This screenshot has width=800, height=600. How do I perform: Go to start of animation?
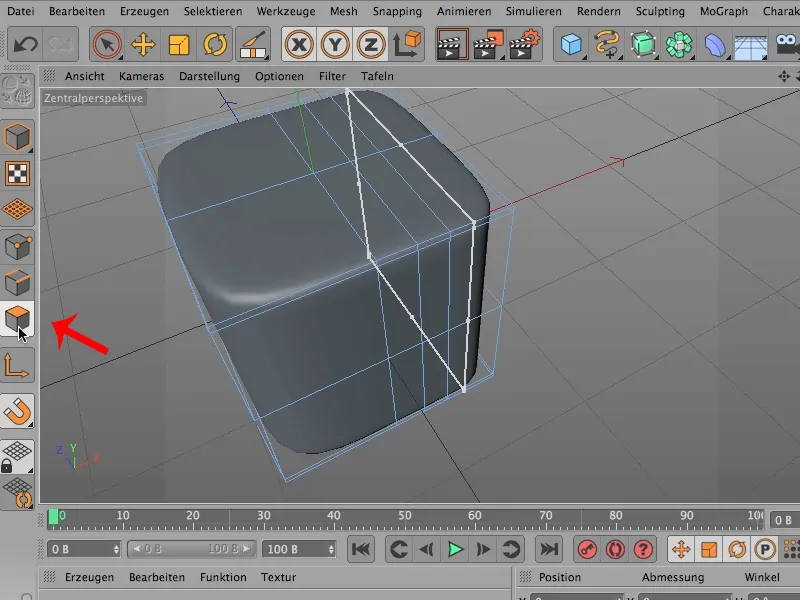361,549
